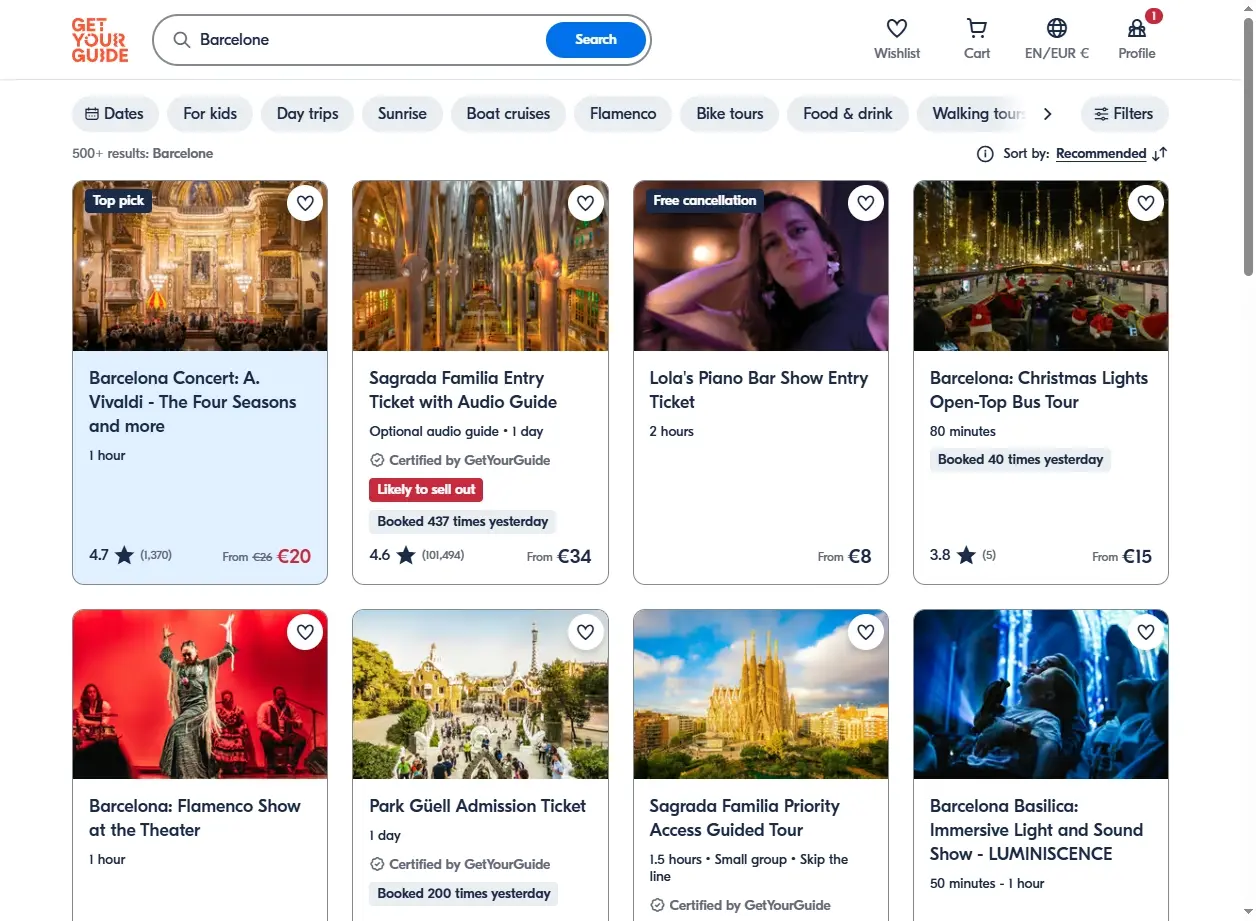The height and width of the screenshot is (921, 1256).
Task: Open the Filters panel
Action: point(1124,114)
